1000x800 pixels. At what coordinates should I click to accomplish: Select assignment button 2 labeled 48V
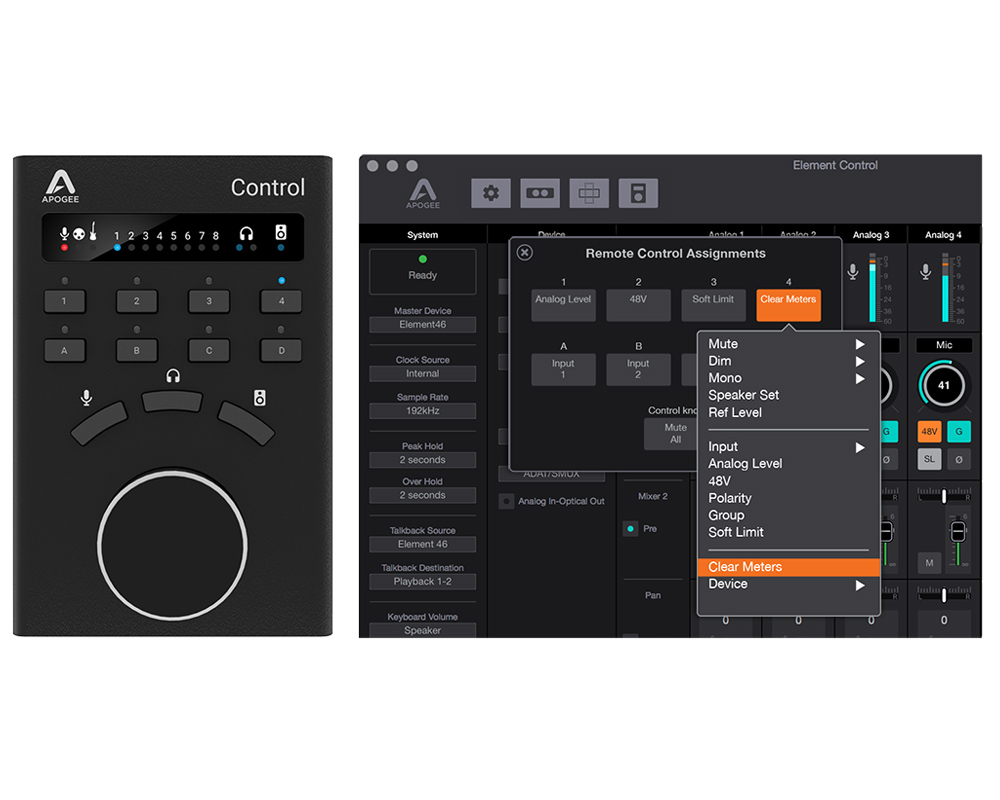click(x=638, y=305)
